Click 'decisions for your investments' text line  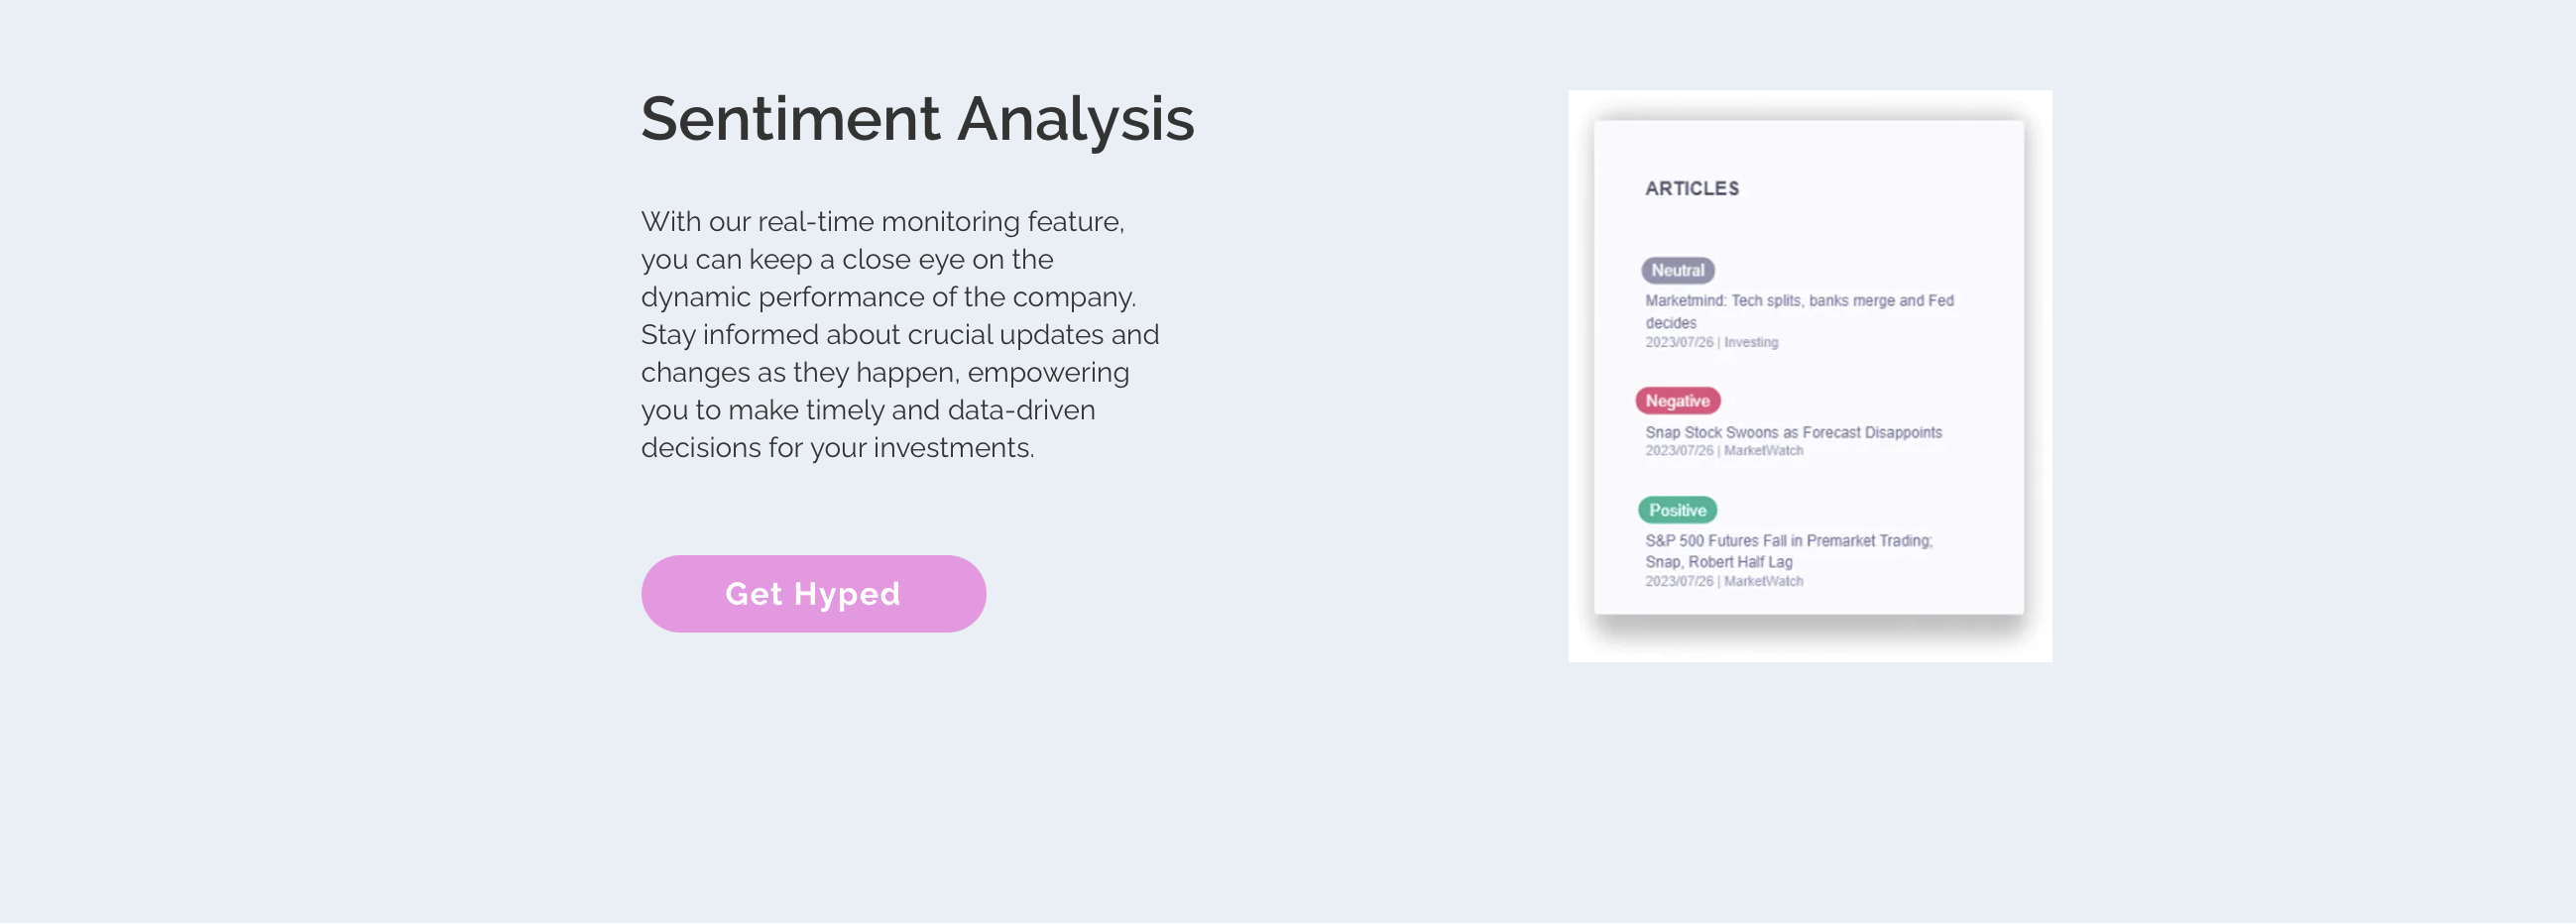tap(837, 448)
